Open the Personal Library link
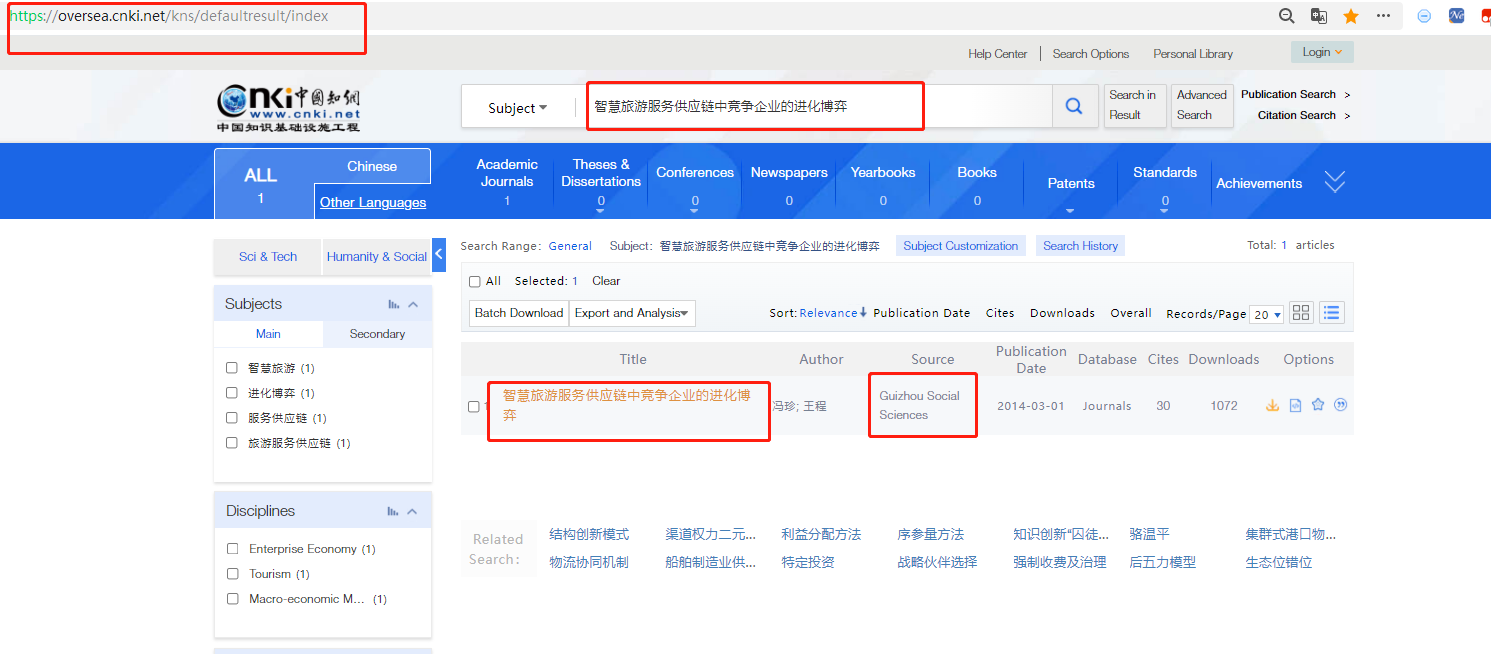 [1193, 54]
